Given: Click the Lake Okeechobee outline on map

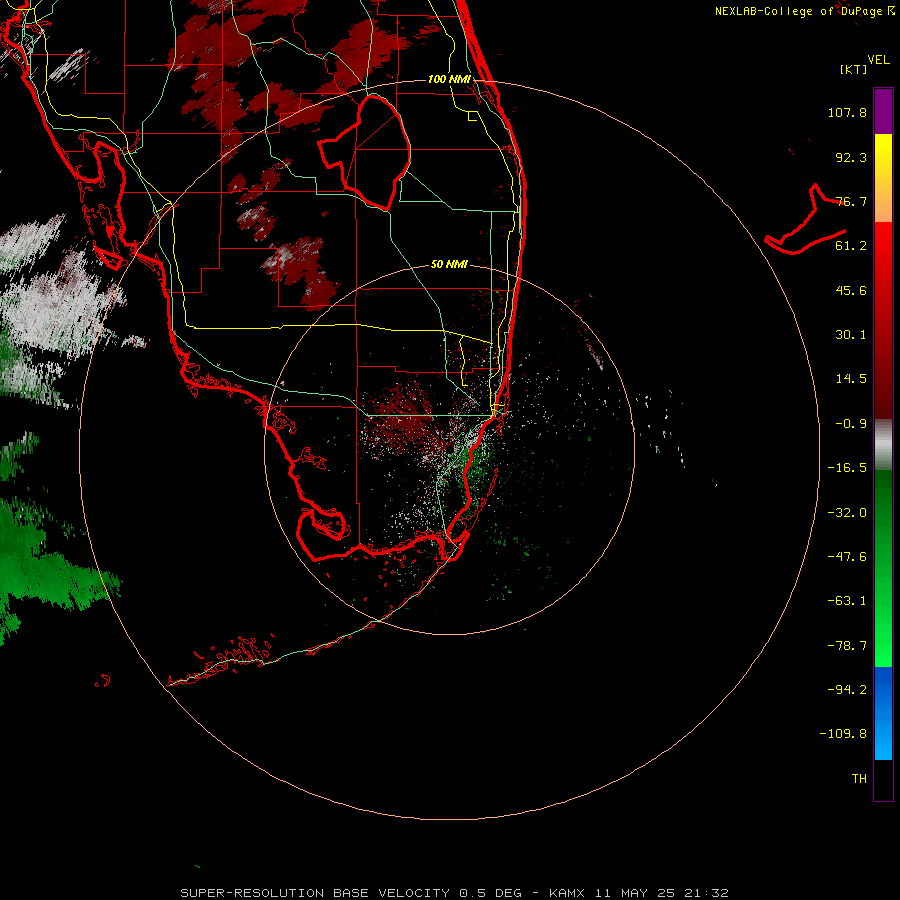Looking at the screenshot, I should pos(365,153).
